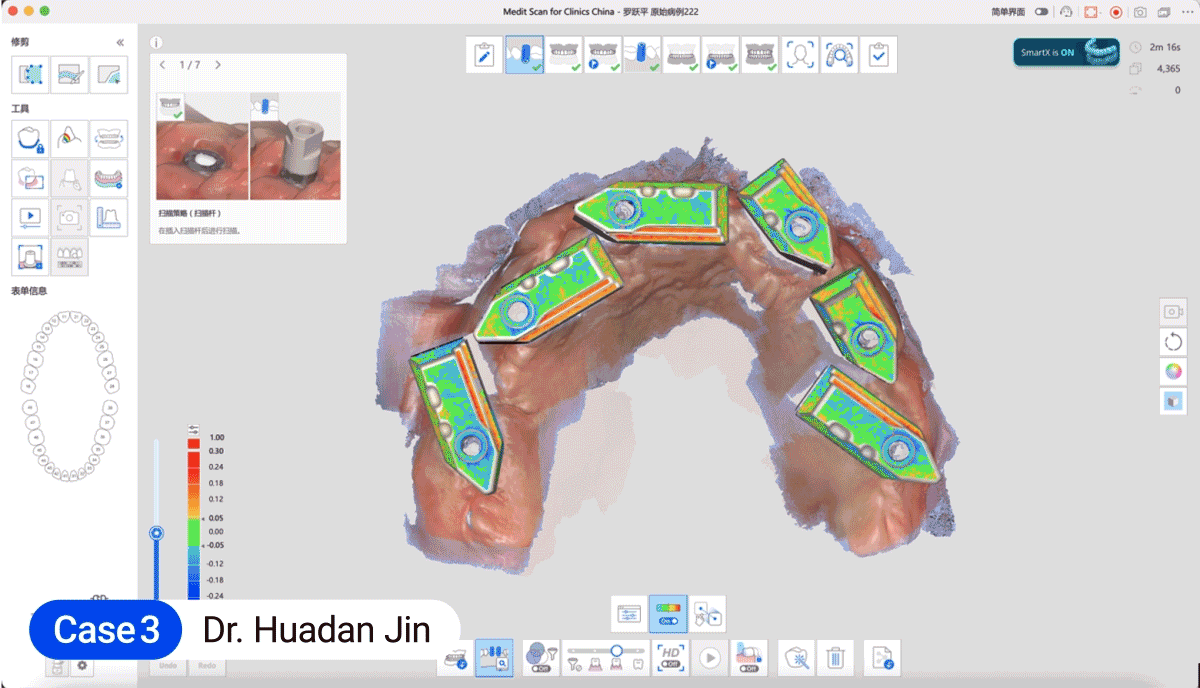Open the occlusion analysis tool

coord(70,137)
